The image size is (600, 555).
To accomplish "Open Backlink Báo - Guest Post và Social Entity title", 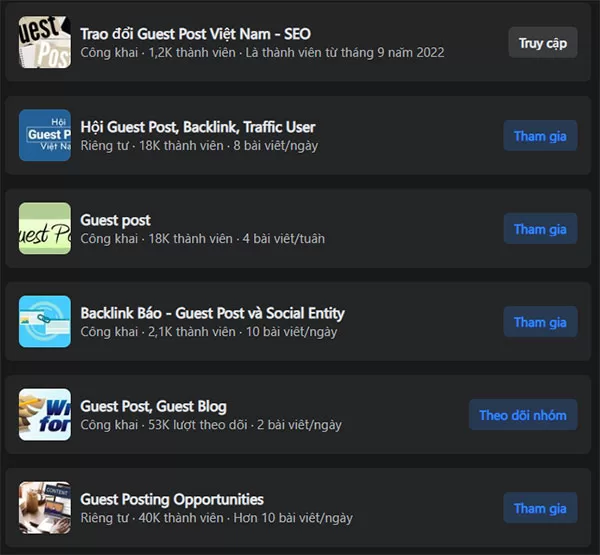I will click(212, 313).
